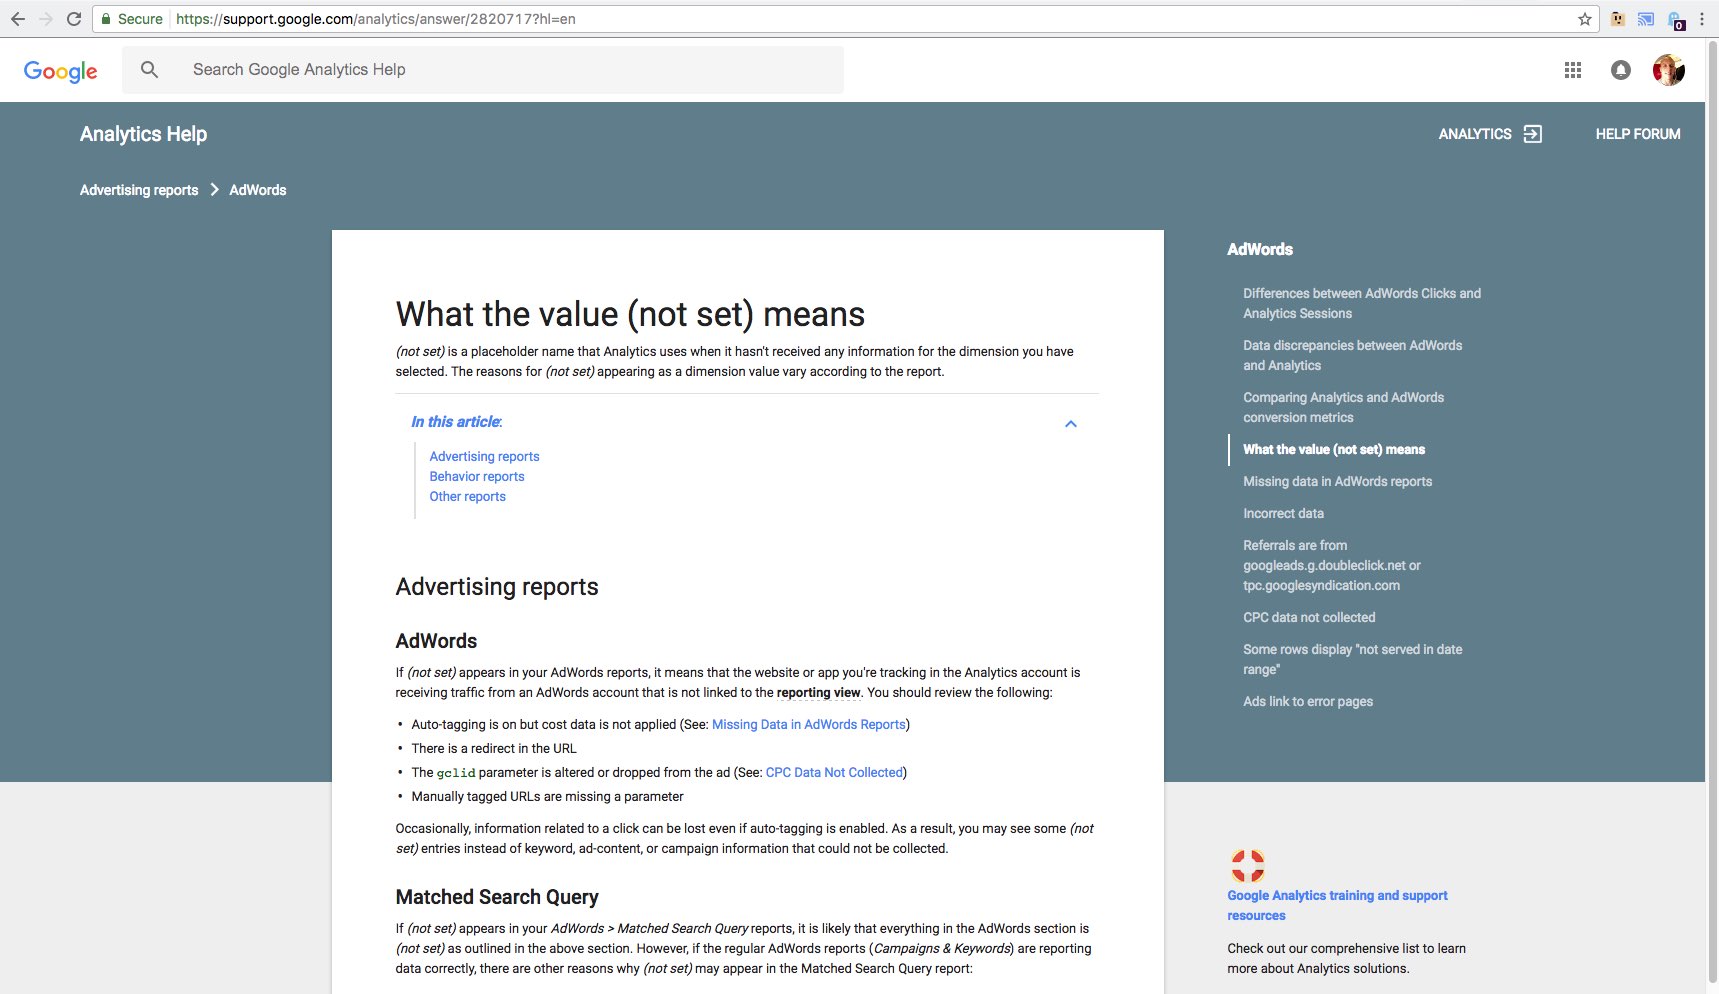
Task: Open your account profile avatar
Action: pyautogui.click(x=1670, y=70)
